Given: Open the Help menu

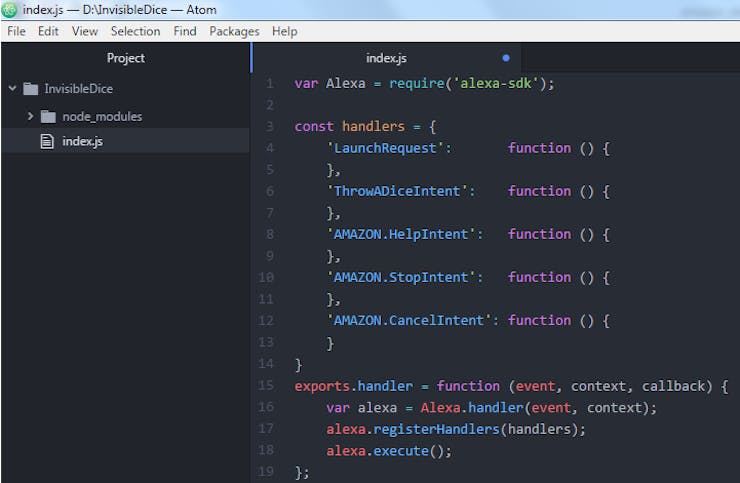Looking at the screenshot, I should click(x=285, y=31).
